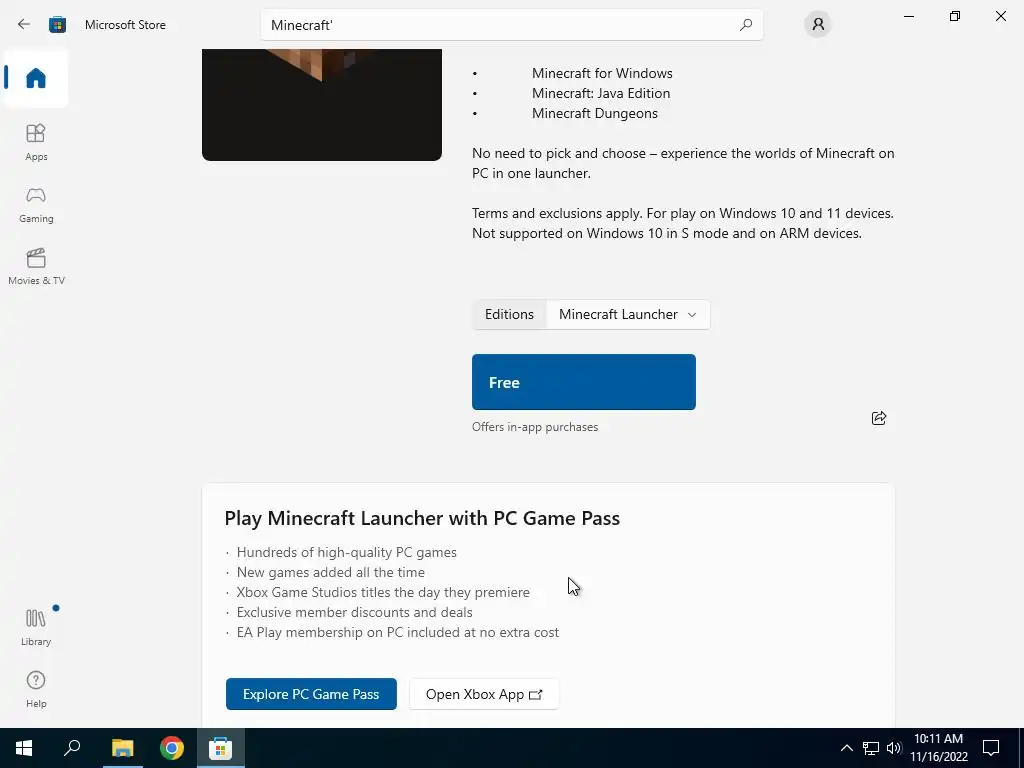Click the search magnifier icon
The image size is (1024, 768).
746,25
